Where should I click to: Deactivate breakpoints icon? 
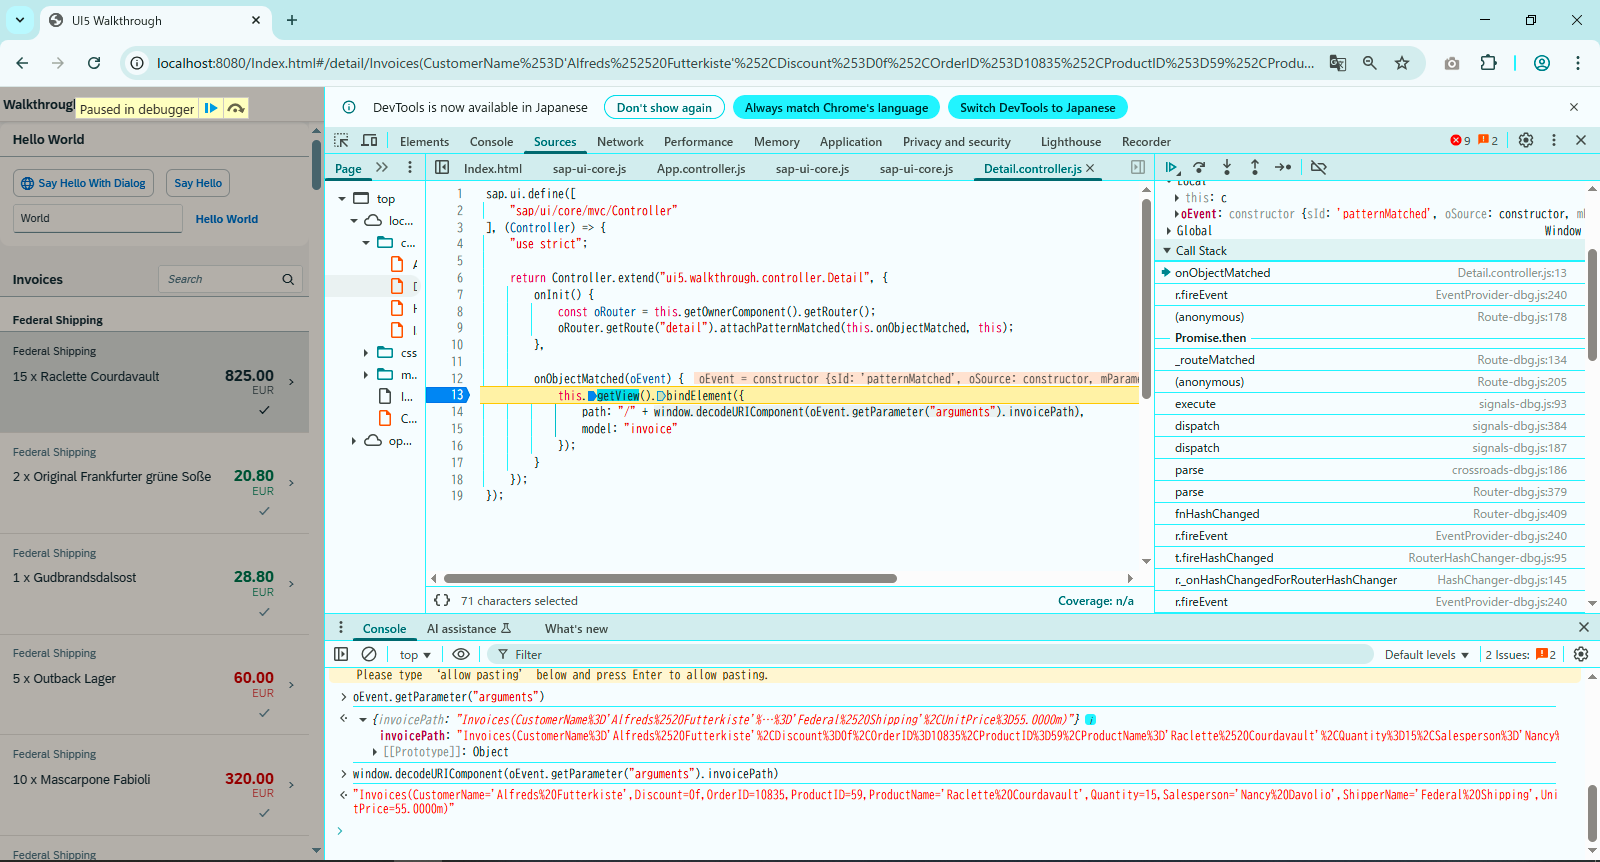coord(1319,167)
